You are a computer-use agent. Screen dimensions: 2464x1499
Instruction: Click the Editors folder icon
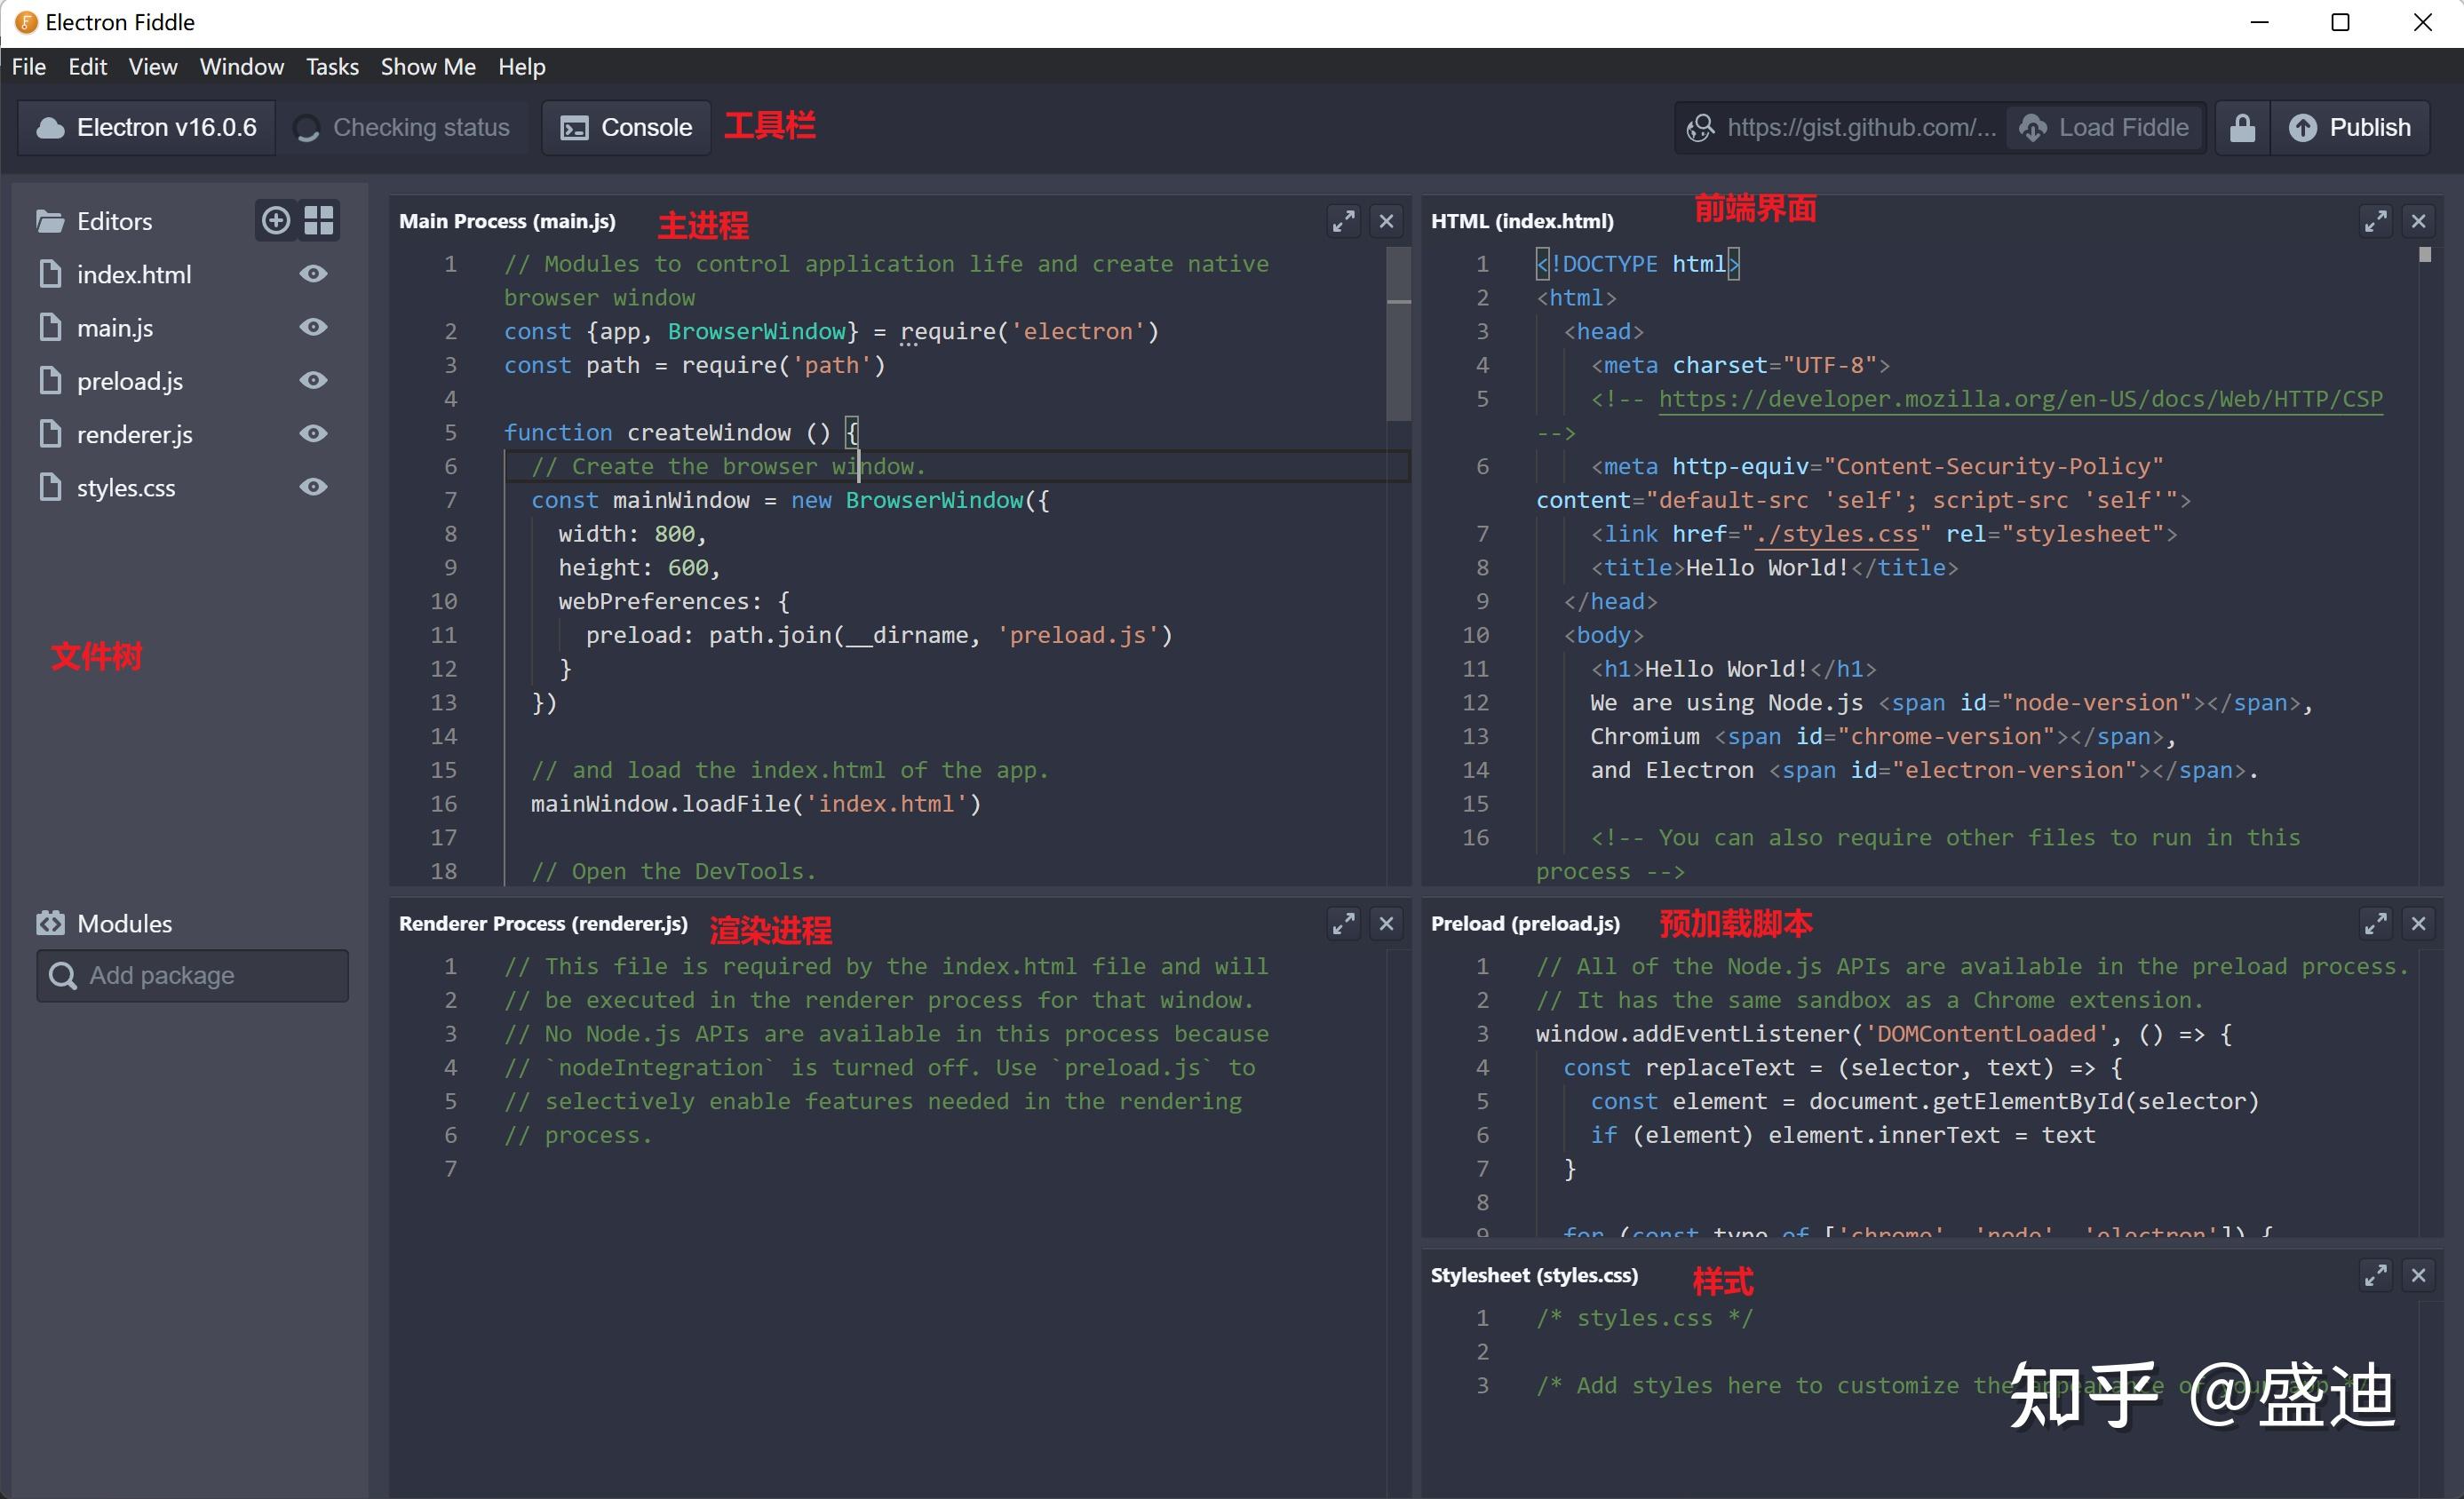(50, 221)
